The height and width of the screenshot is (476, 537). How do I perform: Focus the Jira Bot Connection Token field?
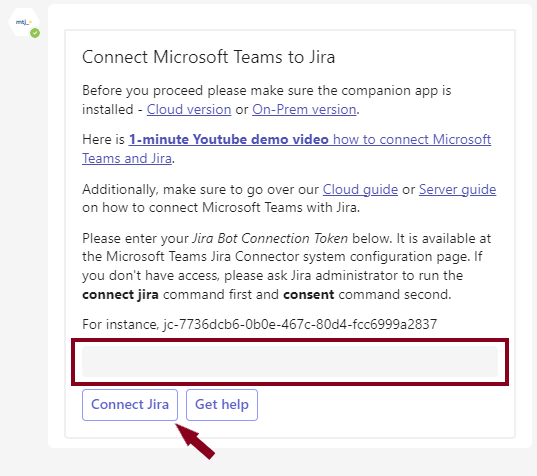tap(290, 361)
